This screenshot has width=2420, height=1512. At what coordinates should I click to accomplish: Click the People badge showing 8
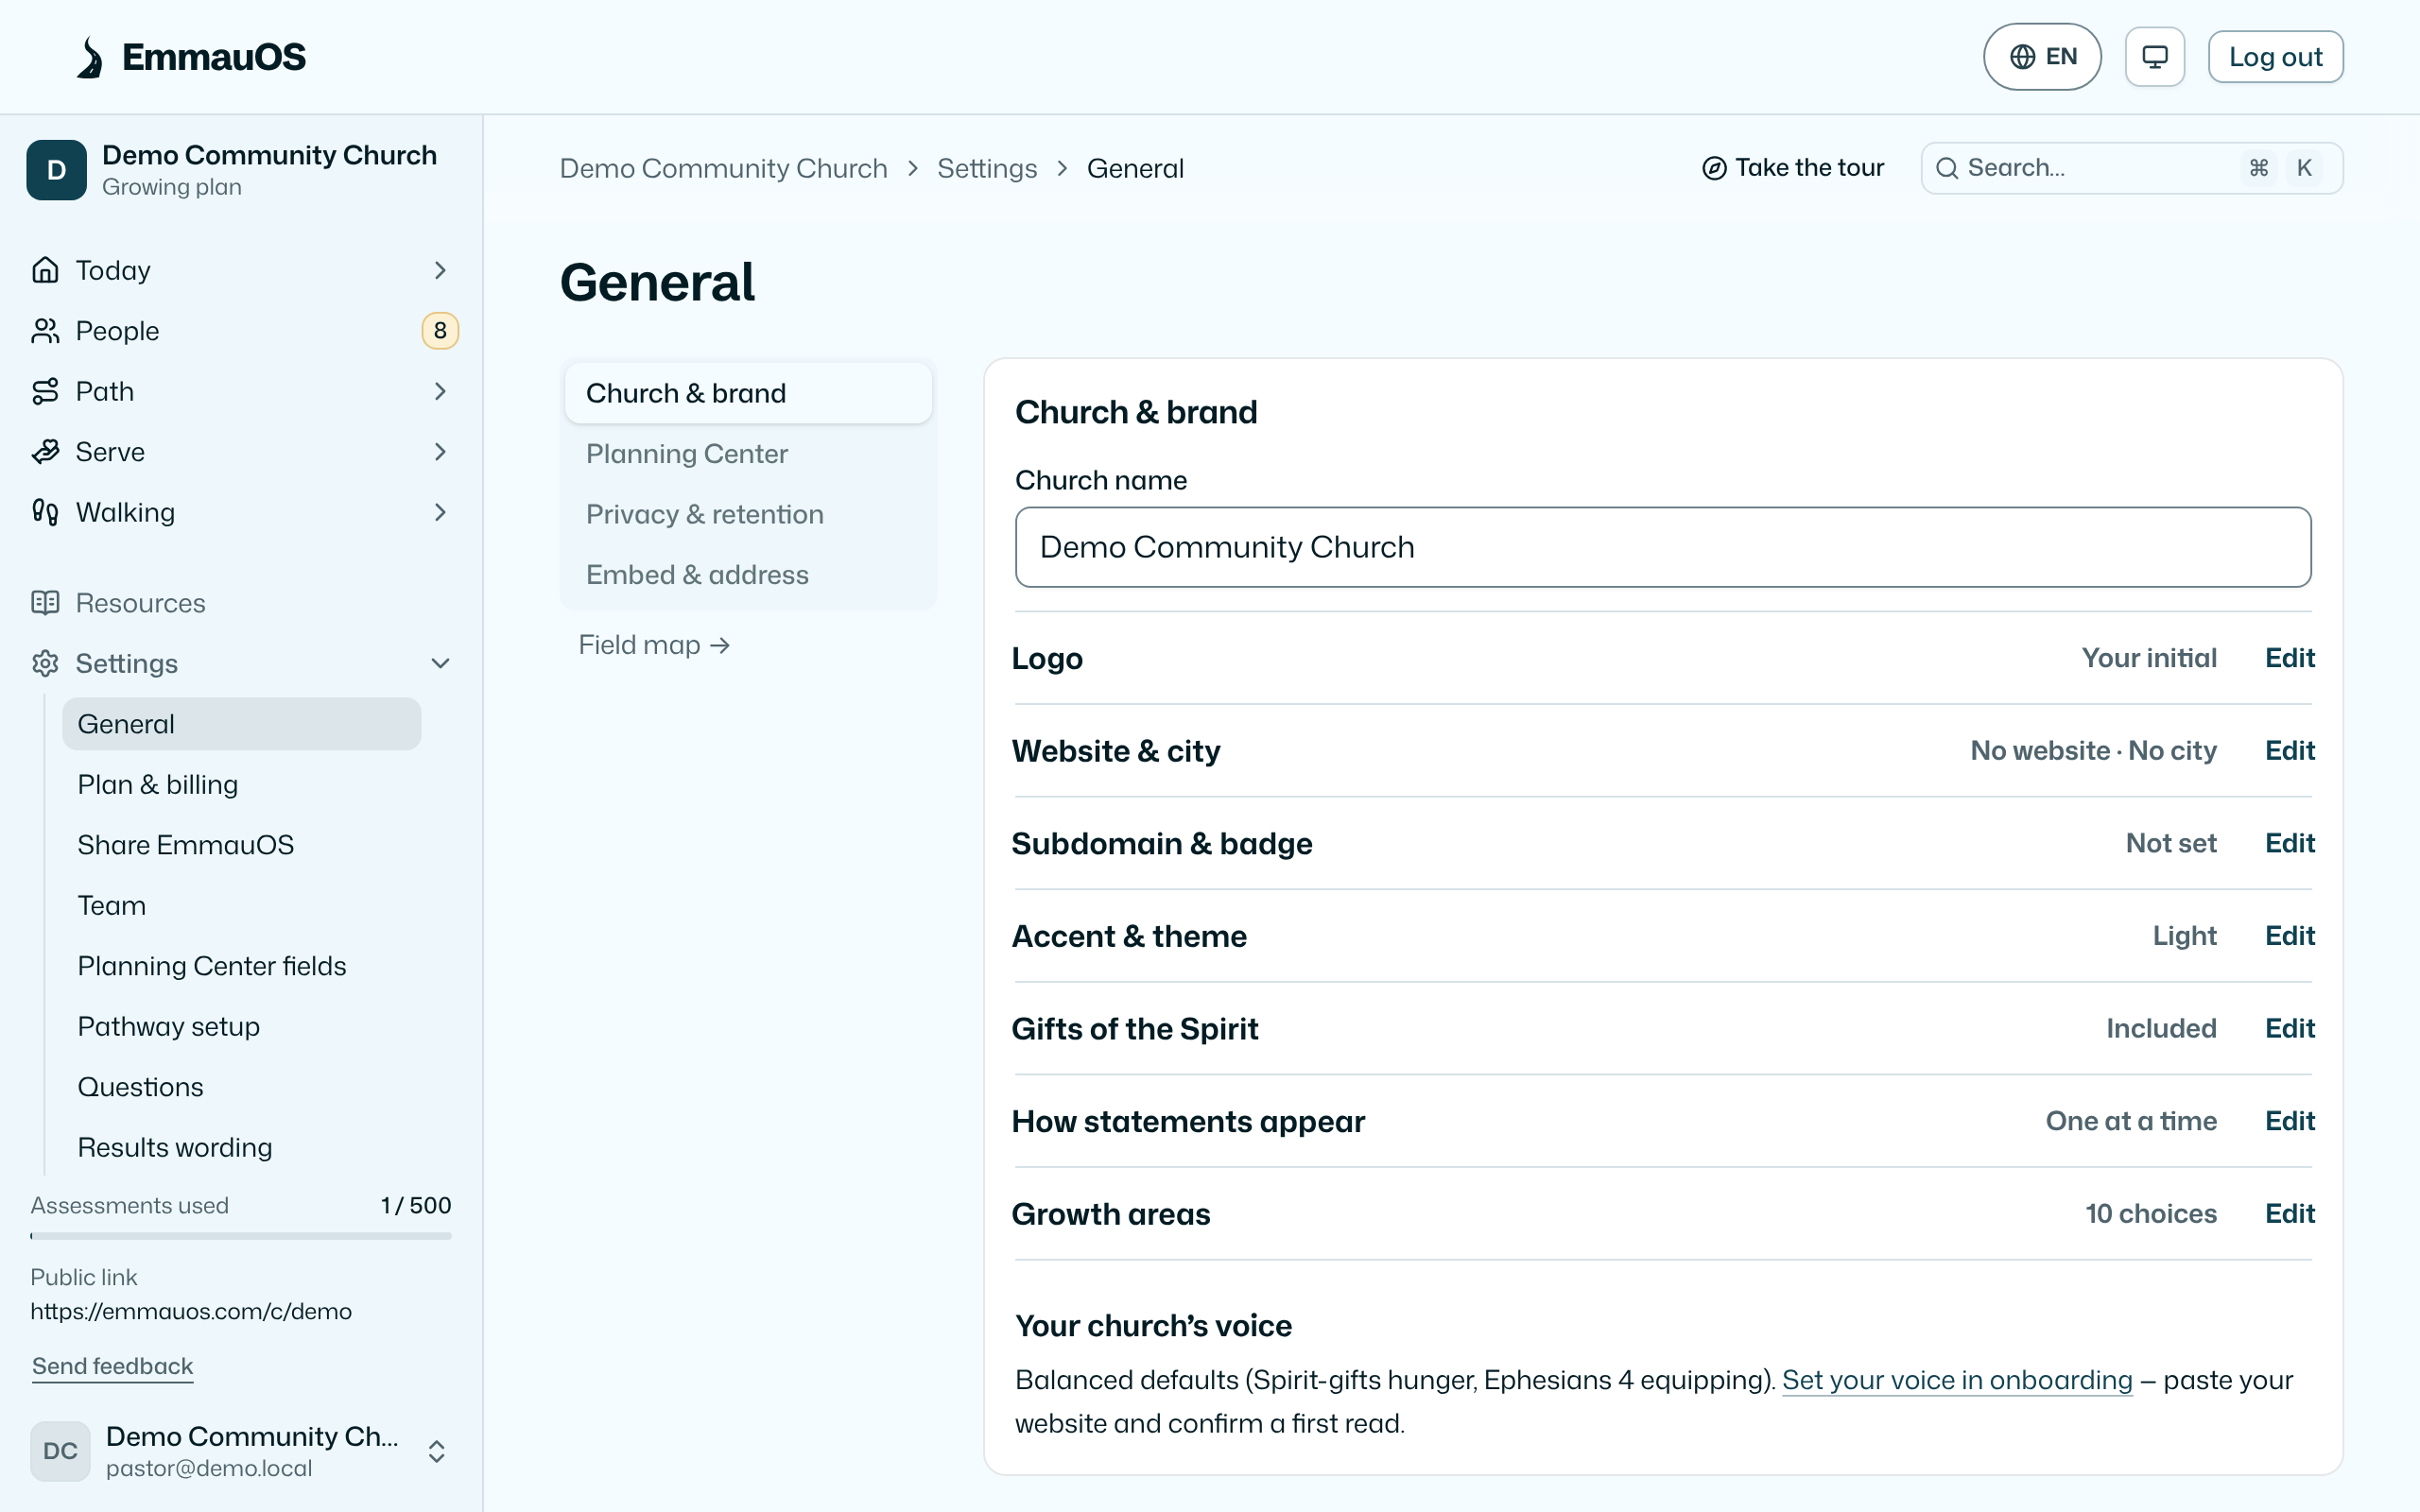pos(440,331)
